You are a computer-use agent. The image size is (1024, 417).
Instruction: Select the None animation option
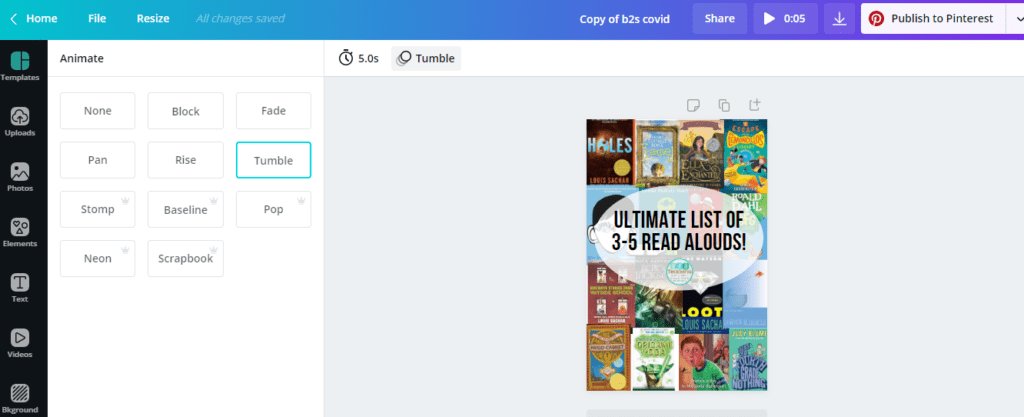point(97,111)
